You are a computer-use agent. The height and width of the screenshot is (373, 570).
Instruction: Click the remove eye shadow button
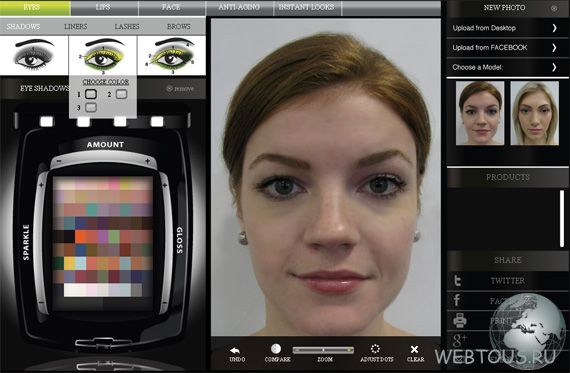(x=180, y=88)
